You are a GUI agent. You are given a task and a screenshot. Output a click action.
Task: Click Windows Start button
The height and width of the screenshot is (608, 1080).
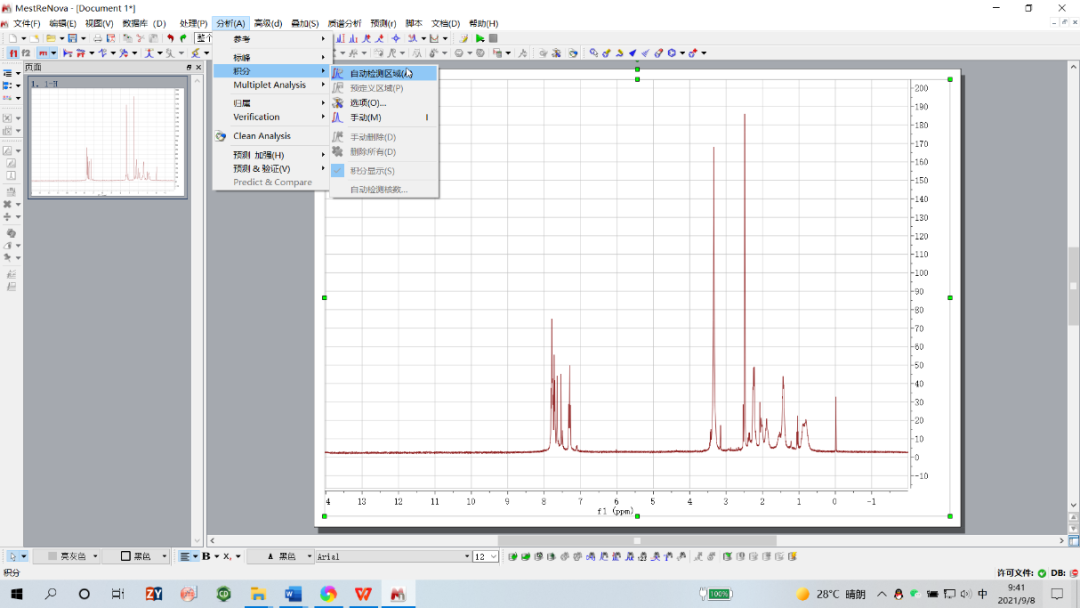point(17,594)
